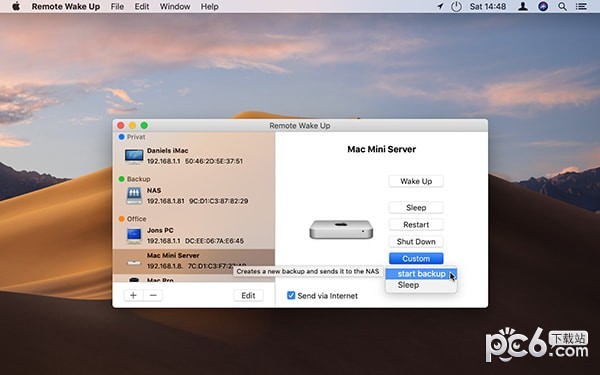Open the Apple menu
Screen dimensions: 600x375
[x=16, y=6]
